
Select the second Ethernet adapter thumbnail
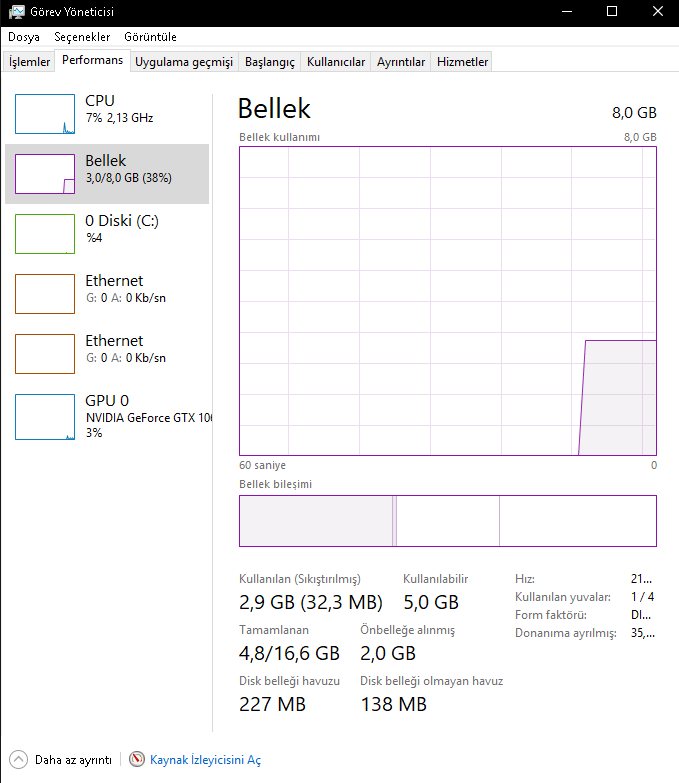(x=45, y=354)
